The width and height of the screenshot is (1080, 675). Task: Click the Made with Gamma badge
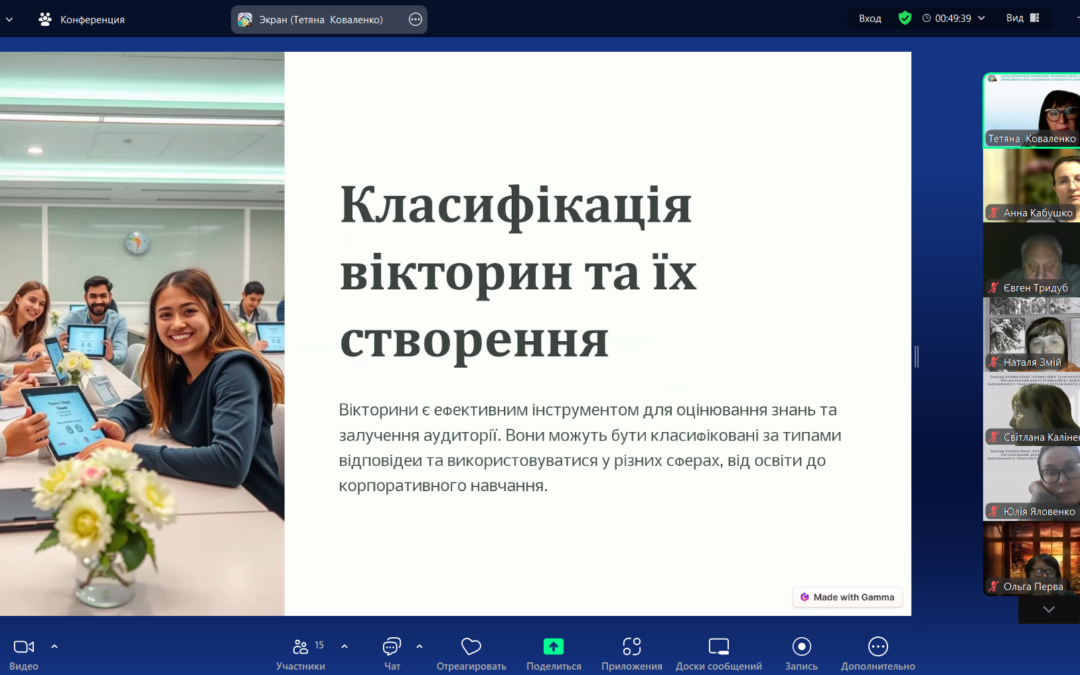(x=847, y=596)
